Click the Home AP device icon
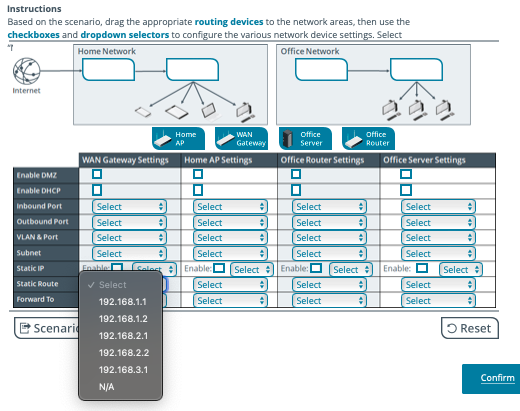This screenshot has height=411, width=520. pos(178,139)
